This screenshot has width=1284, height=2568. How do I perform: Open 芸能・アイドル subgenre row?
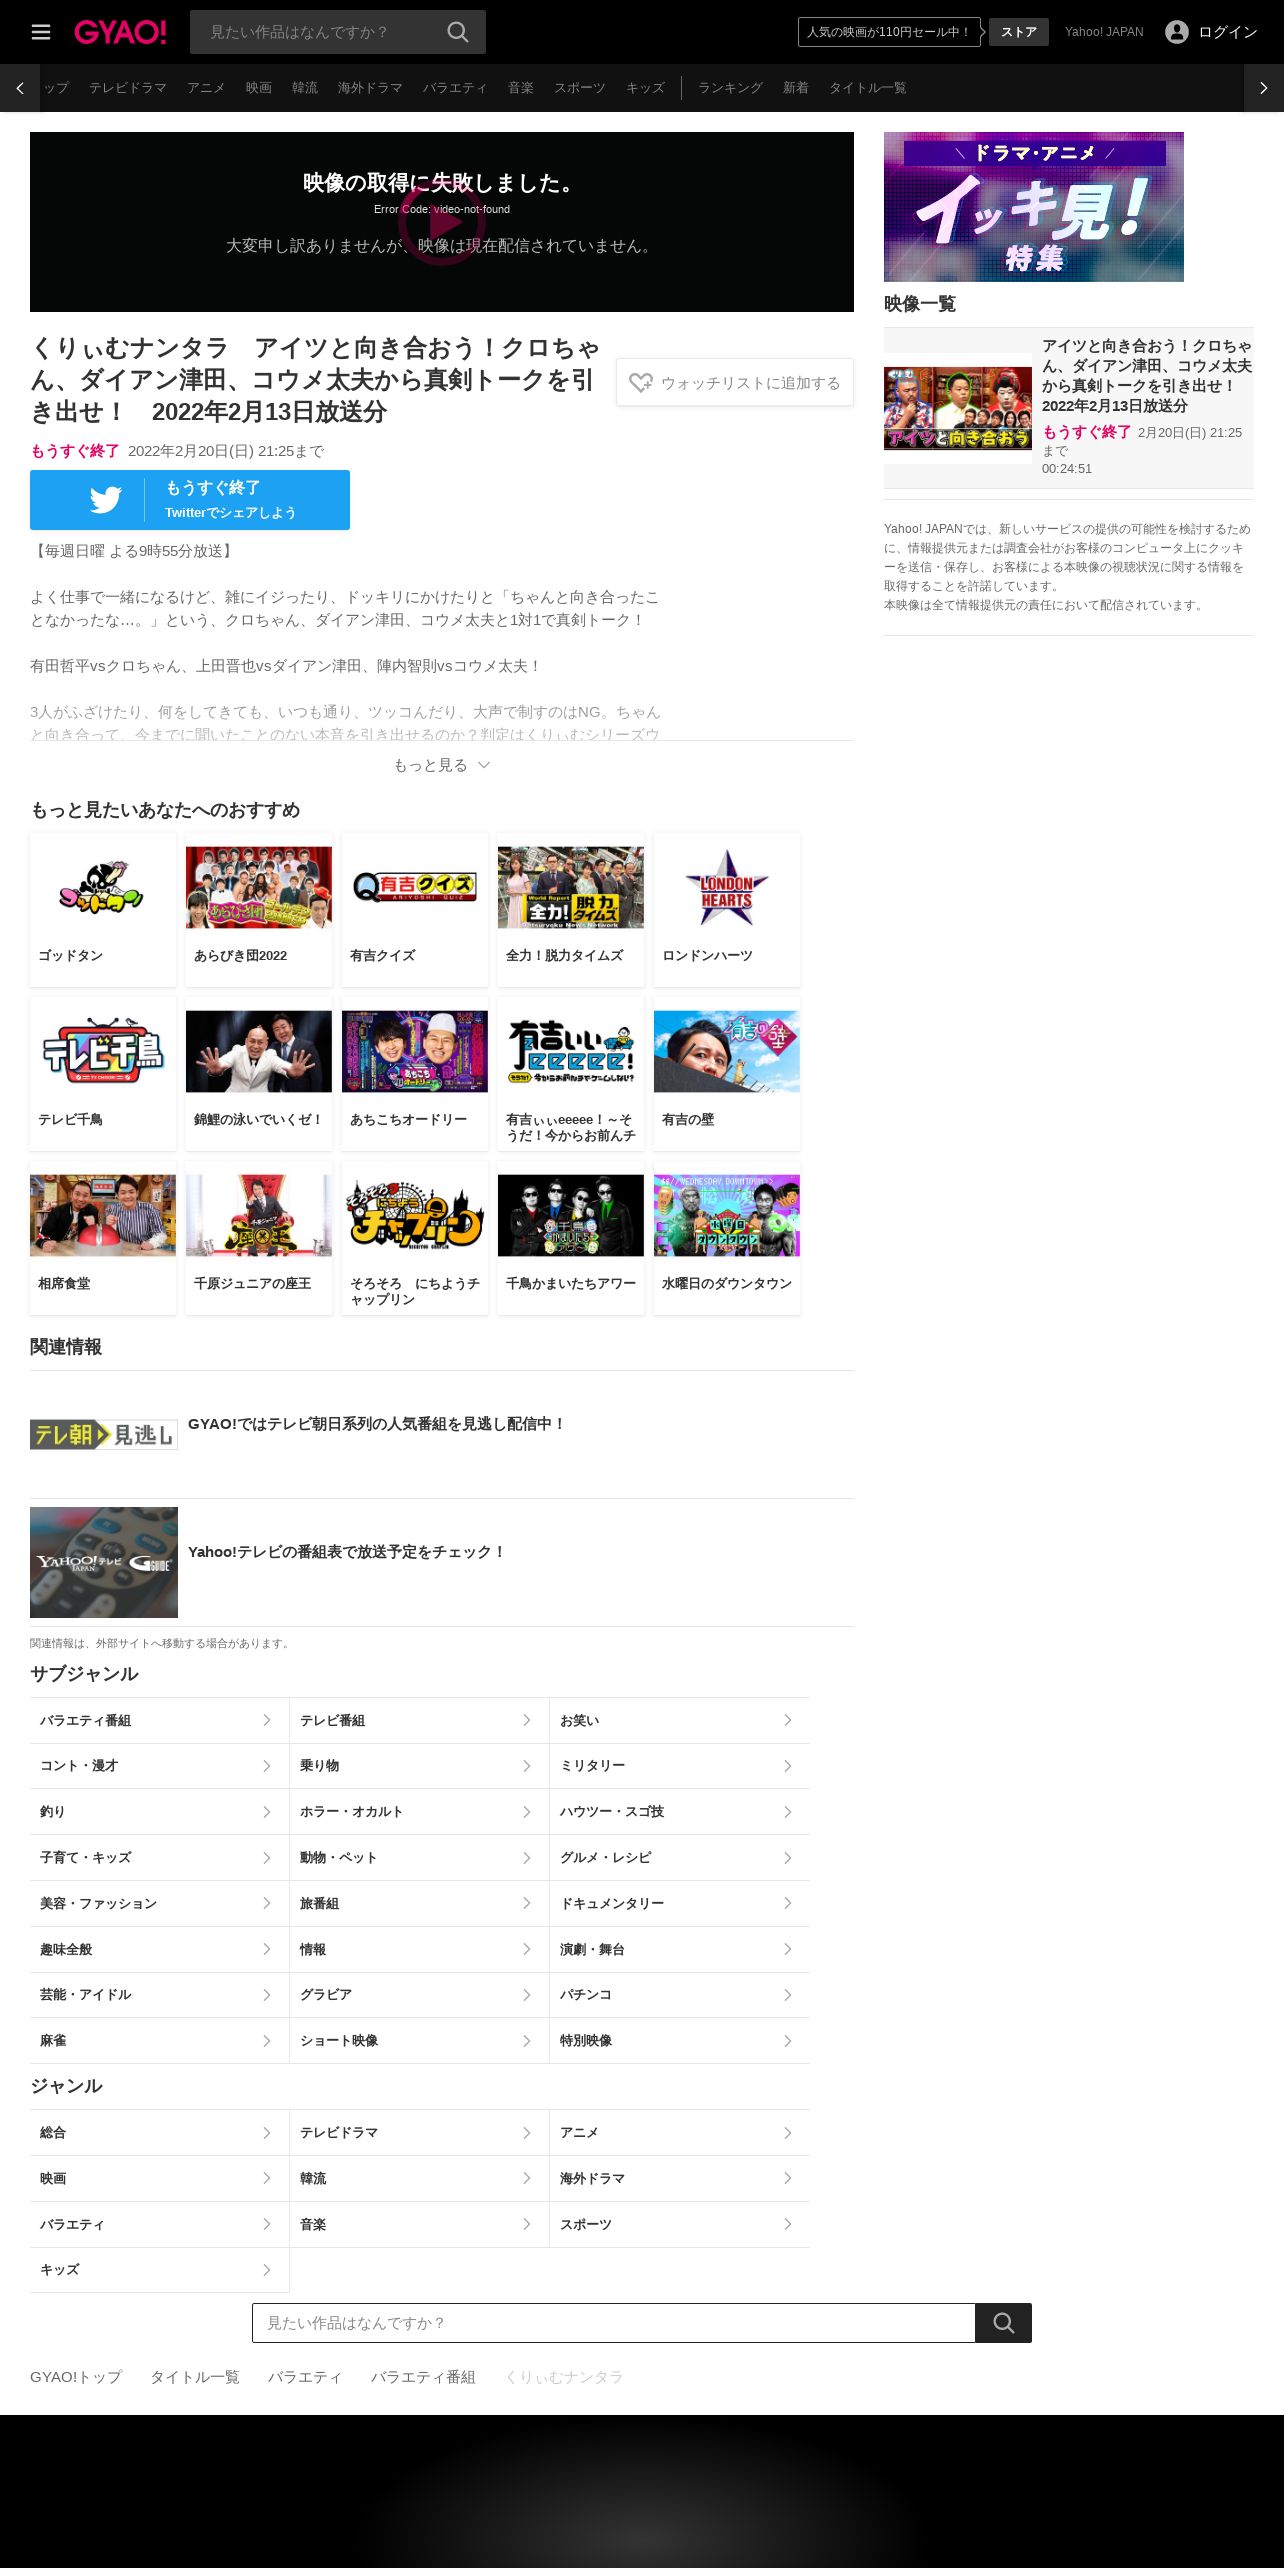pyautogui.click(x=159, y=1995)
